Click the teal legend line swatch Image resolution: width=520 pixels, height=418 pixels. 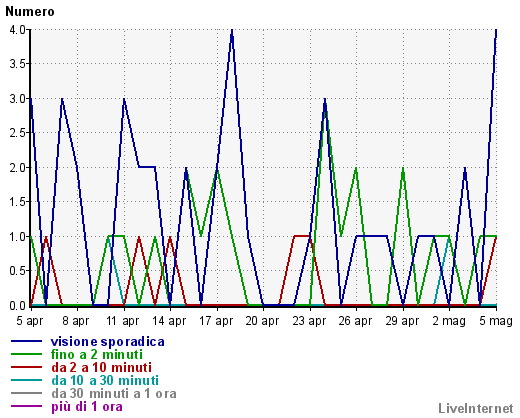pos(26,380)
